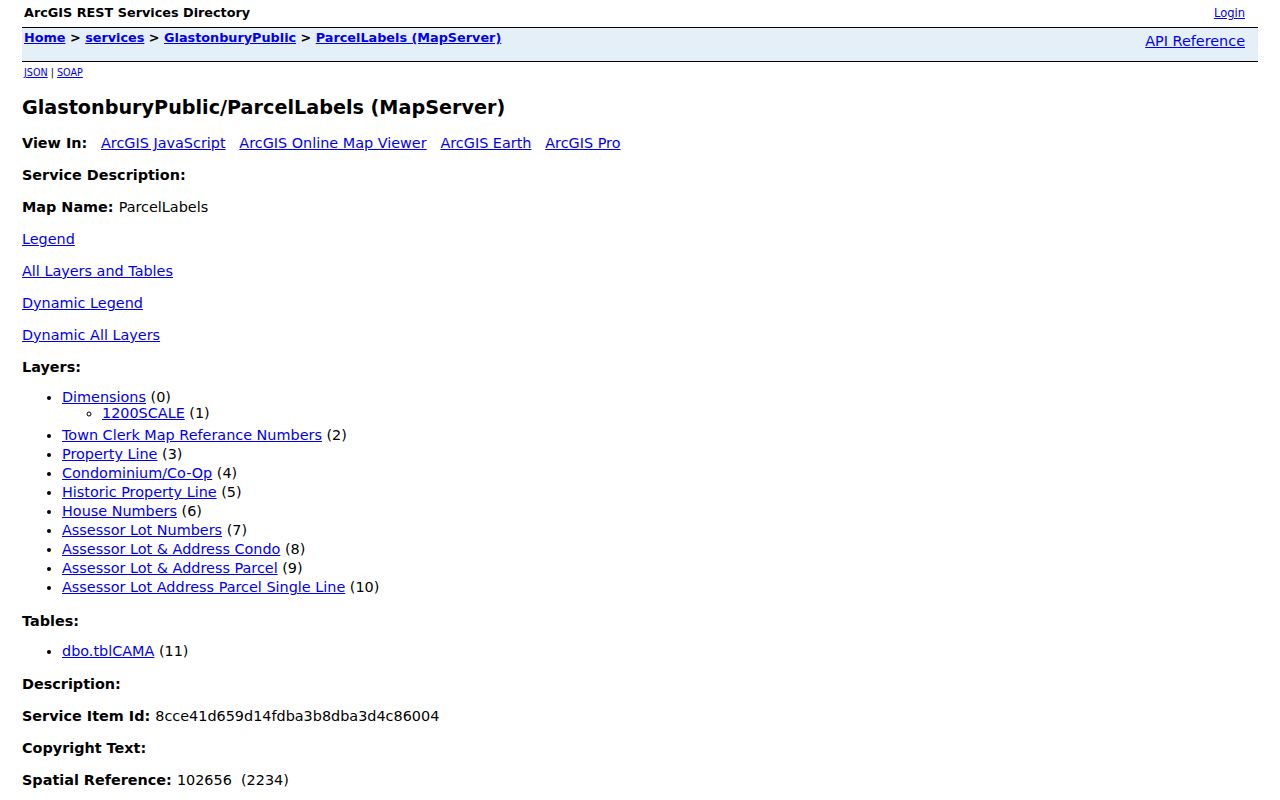
Task: Open Dynamic All Layers link
Action: click(91, 335)
